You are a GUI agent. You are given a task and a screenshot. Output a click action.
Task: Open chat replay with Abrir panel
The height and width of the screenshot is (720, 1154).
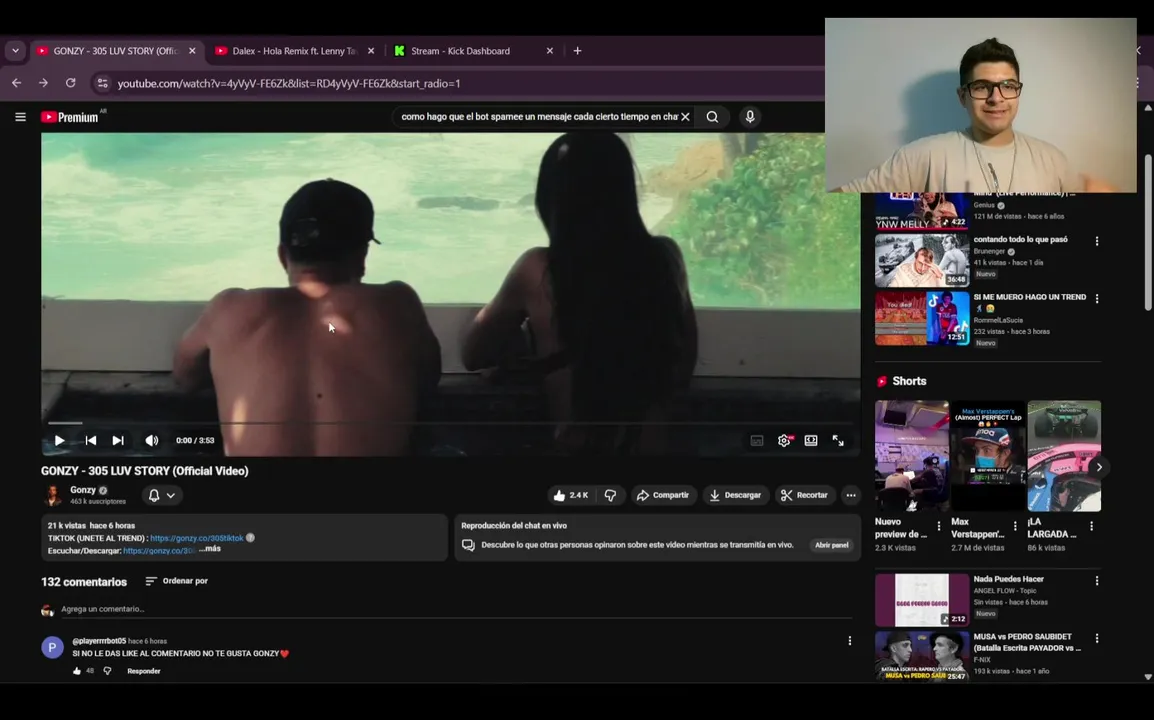(832, 545)
